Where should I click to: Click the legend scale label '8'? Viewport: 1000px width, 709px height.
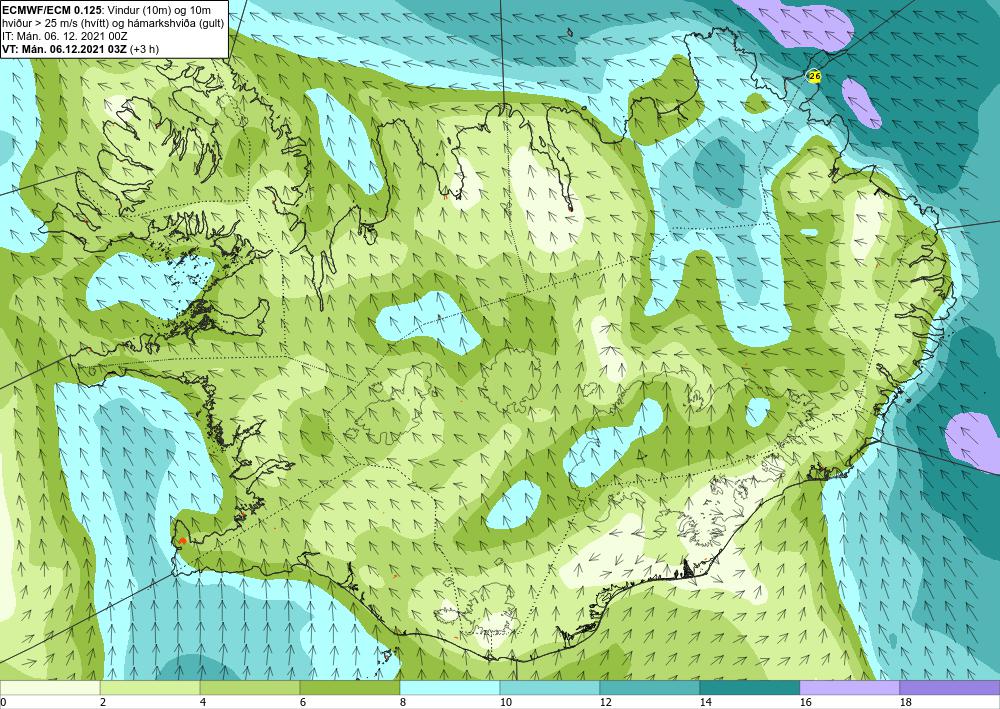pyautogui.click(x=402, y=703)
